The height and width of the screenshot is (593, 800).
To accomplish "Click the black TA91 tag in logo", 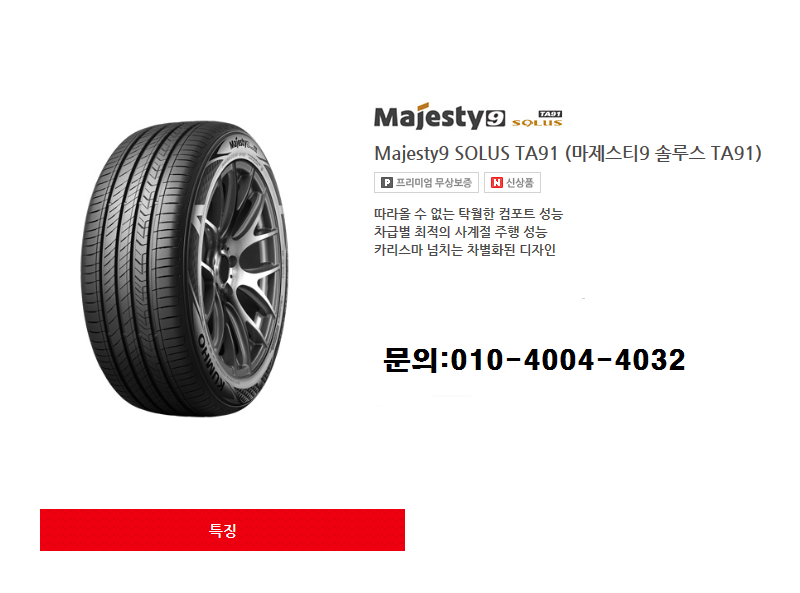I will (x=550, y=114).
